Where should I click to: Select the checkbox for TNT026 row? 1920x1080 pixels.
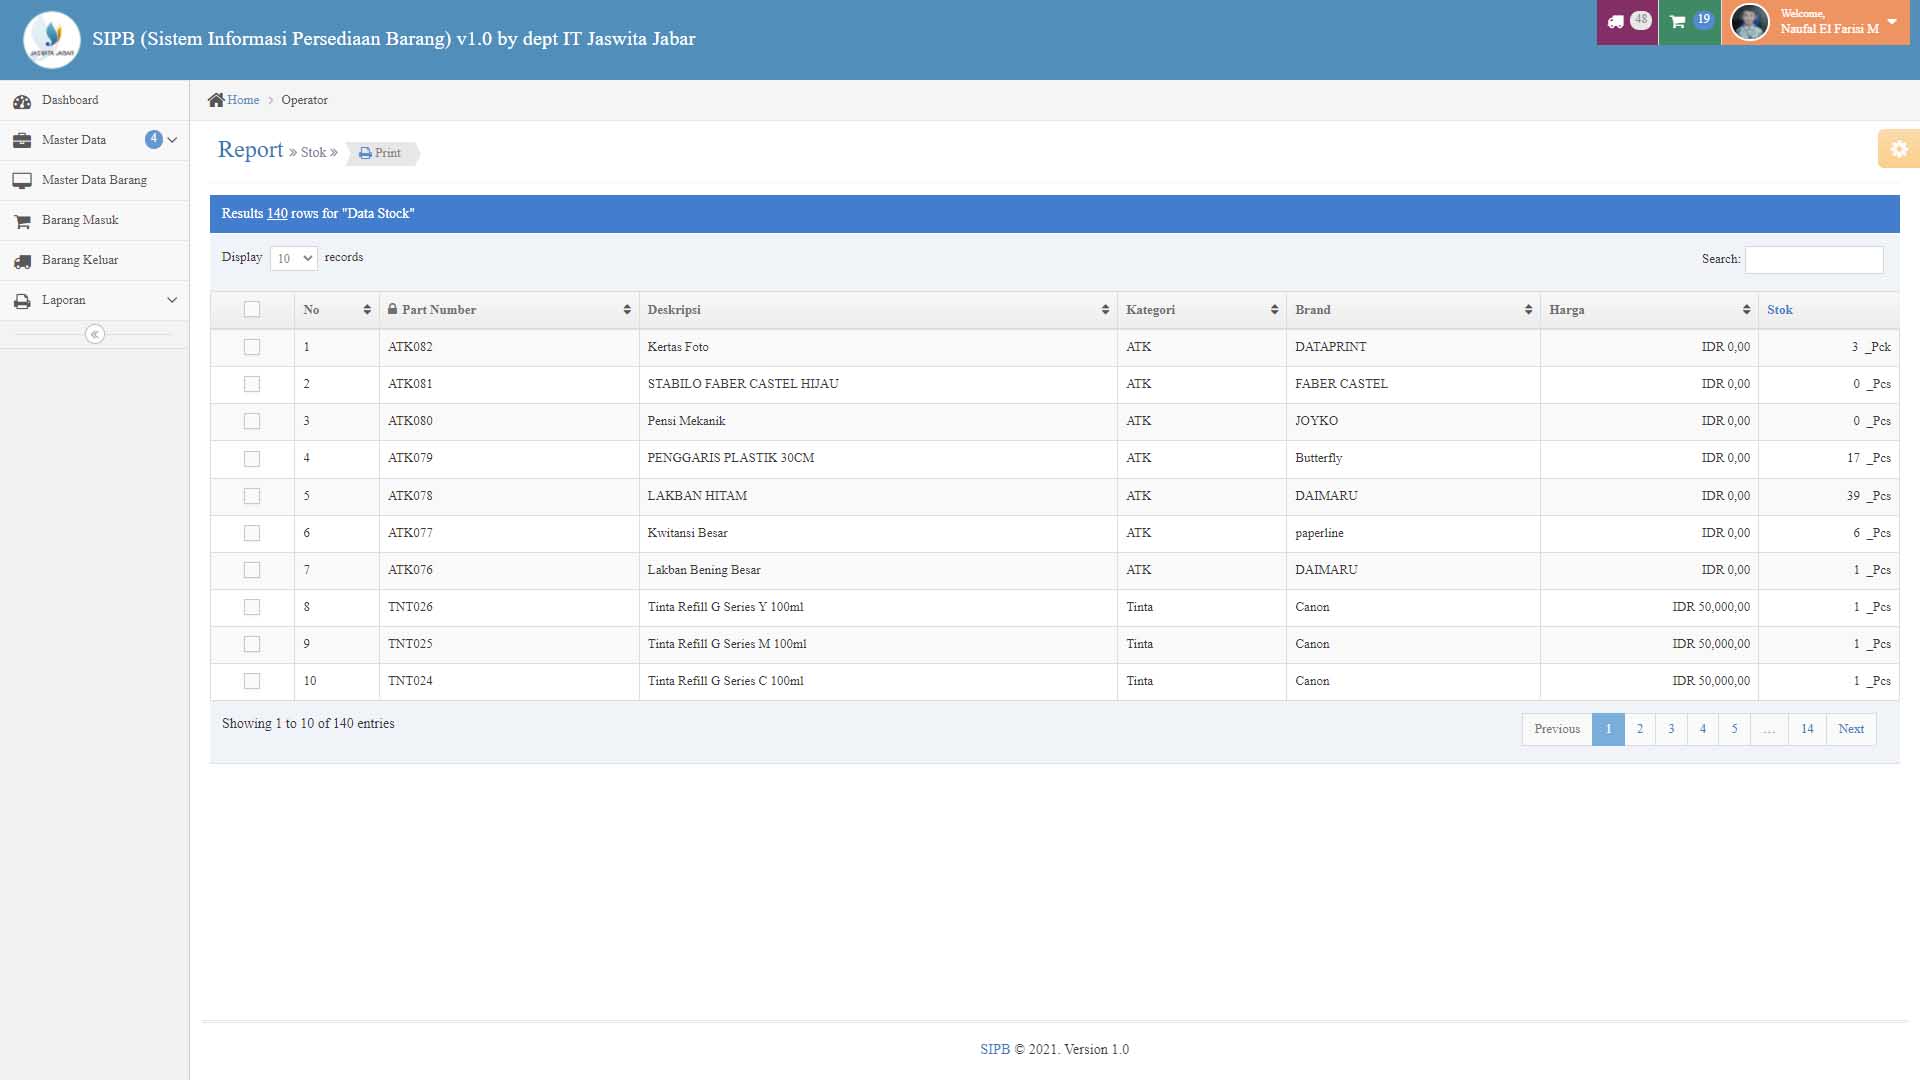(252, 607)
